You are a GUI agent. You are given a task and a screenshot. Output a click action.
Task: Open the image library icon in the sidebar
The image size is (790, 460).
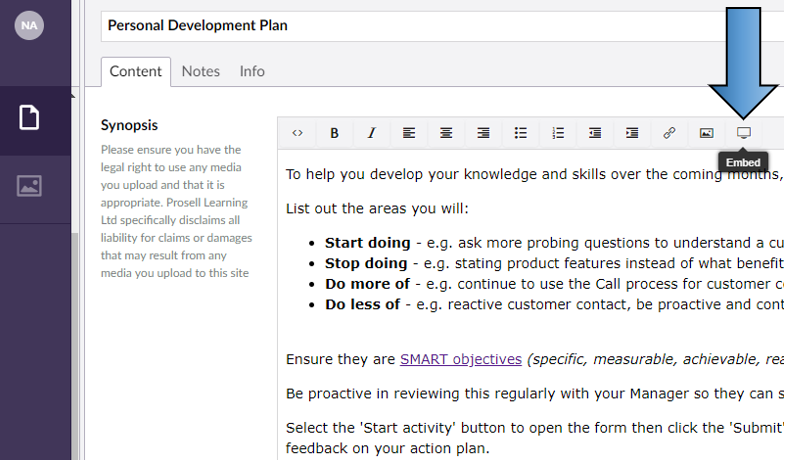(29, 186)
